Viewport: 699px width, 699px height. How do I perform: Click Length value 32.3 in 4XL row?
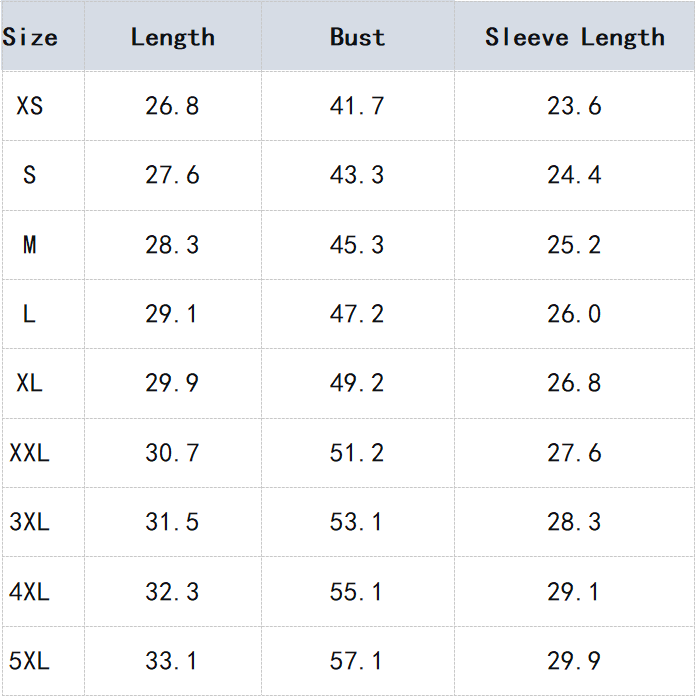[x=173, y=592]
